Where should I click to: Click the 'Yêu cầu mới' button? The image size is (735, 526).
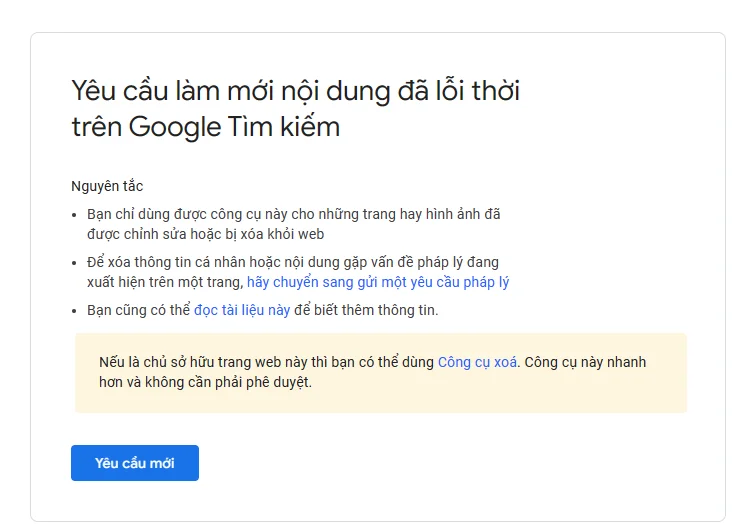pyautogui.click(x=135, y=463)
